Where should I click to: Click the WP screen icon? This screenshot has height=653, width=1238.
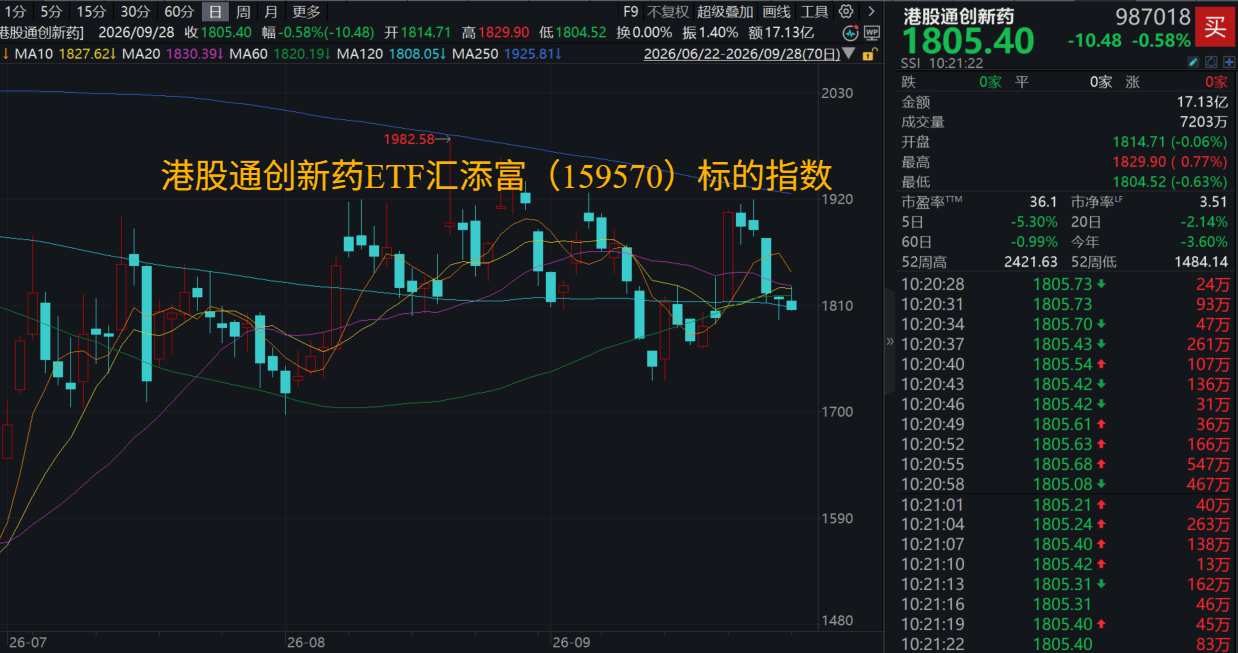pyautogui.click(x=872, y=33)
